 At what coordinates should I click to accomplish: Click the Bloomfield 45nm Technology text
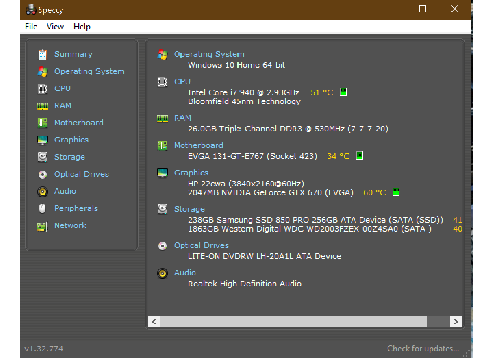click(244, 101)
